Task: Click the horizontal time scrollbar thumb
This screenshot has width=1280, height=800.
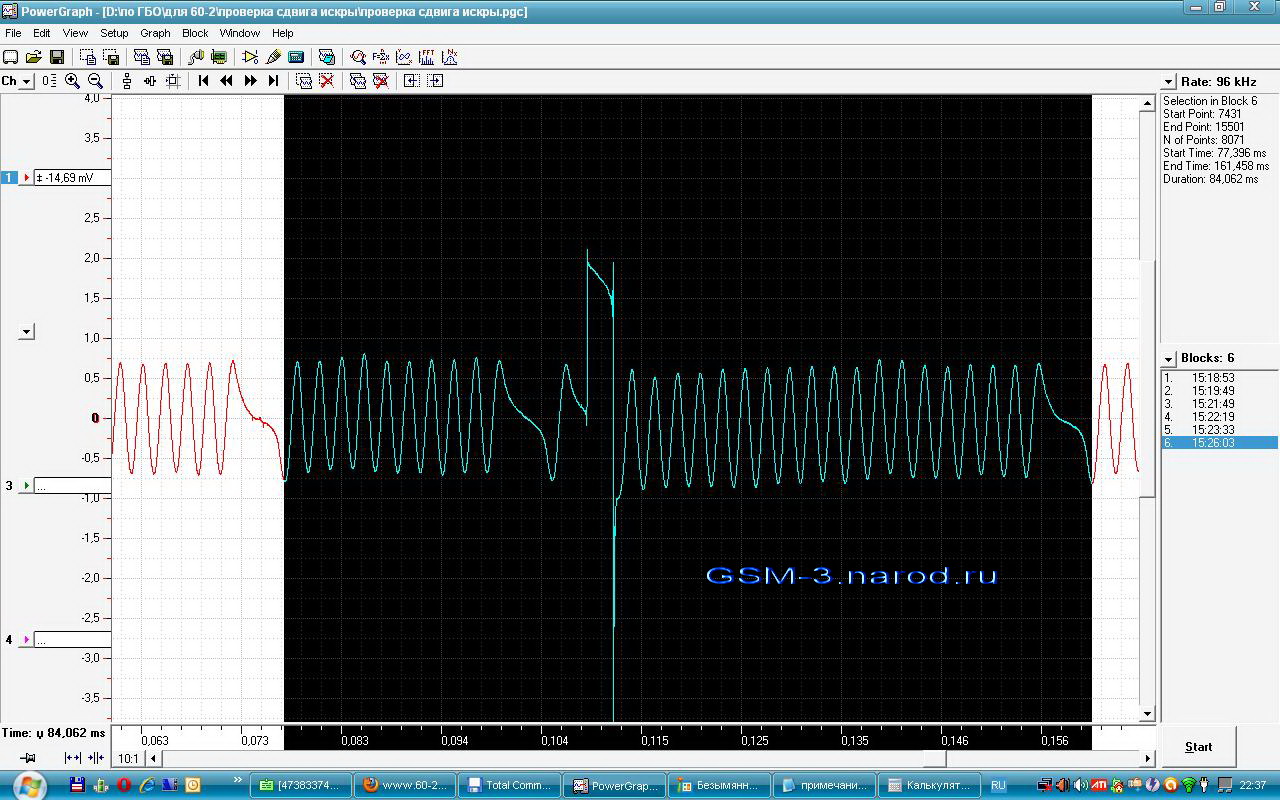Action: (934, 759)
